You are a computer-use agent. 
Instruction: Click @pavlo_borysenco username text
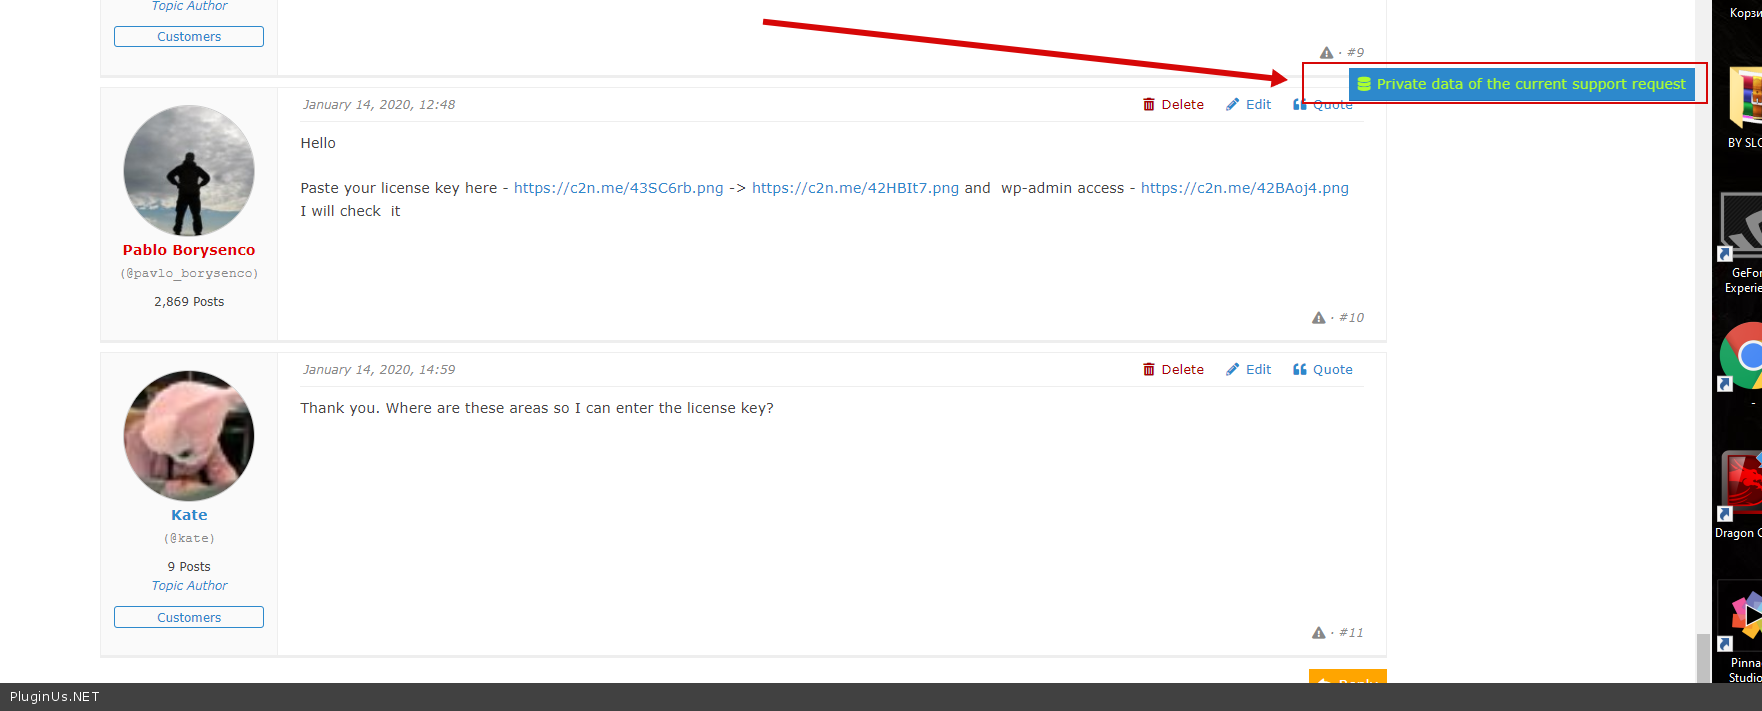[189, 273]
